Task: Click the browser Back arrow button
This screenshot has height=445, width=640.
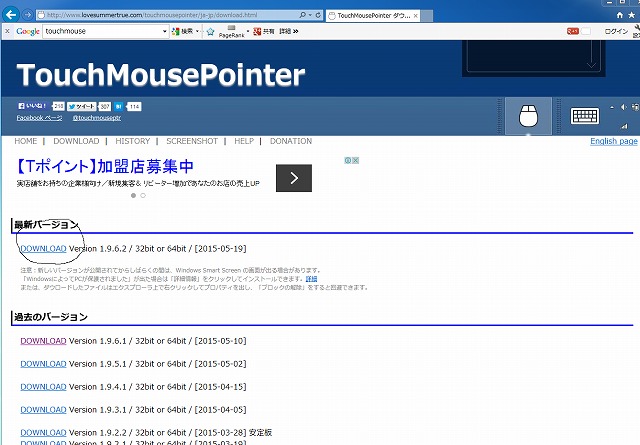Action: point(11,15)
